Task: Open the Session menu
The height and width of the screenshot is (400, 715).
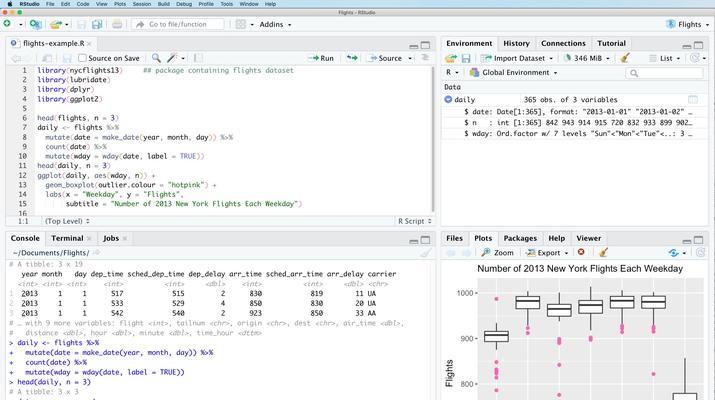Action: pyautogui.click(x=142, y=4)
